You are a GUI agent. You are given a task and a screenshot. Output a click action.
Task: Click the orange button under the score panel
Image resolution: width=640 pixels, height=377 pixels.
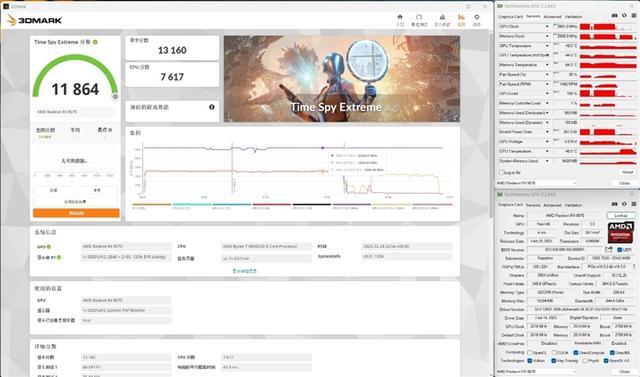point(76,213)
